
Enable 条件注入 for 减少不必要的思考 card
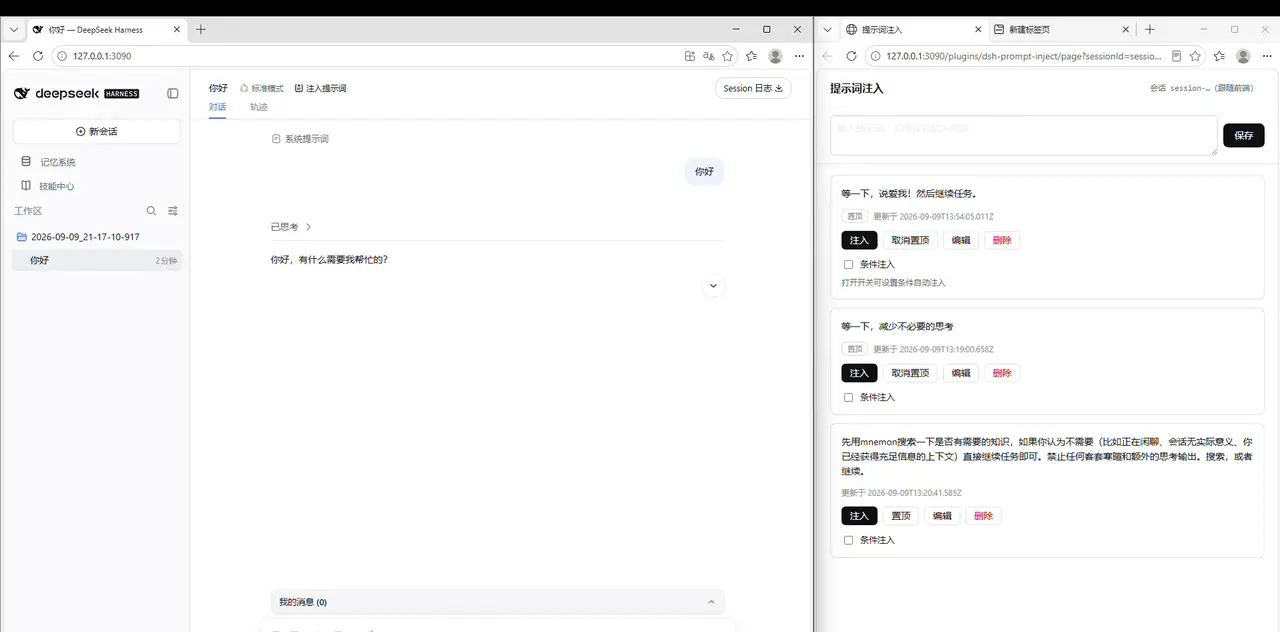tap(849, 397)
